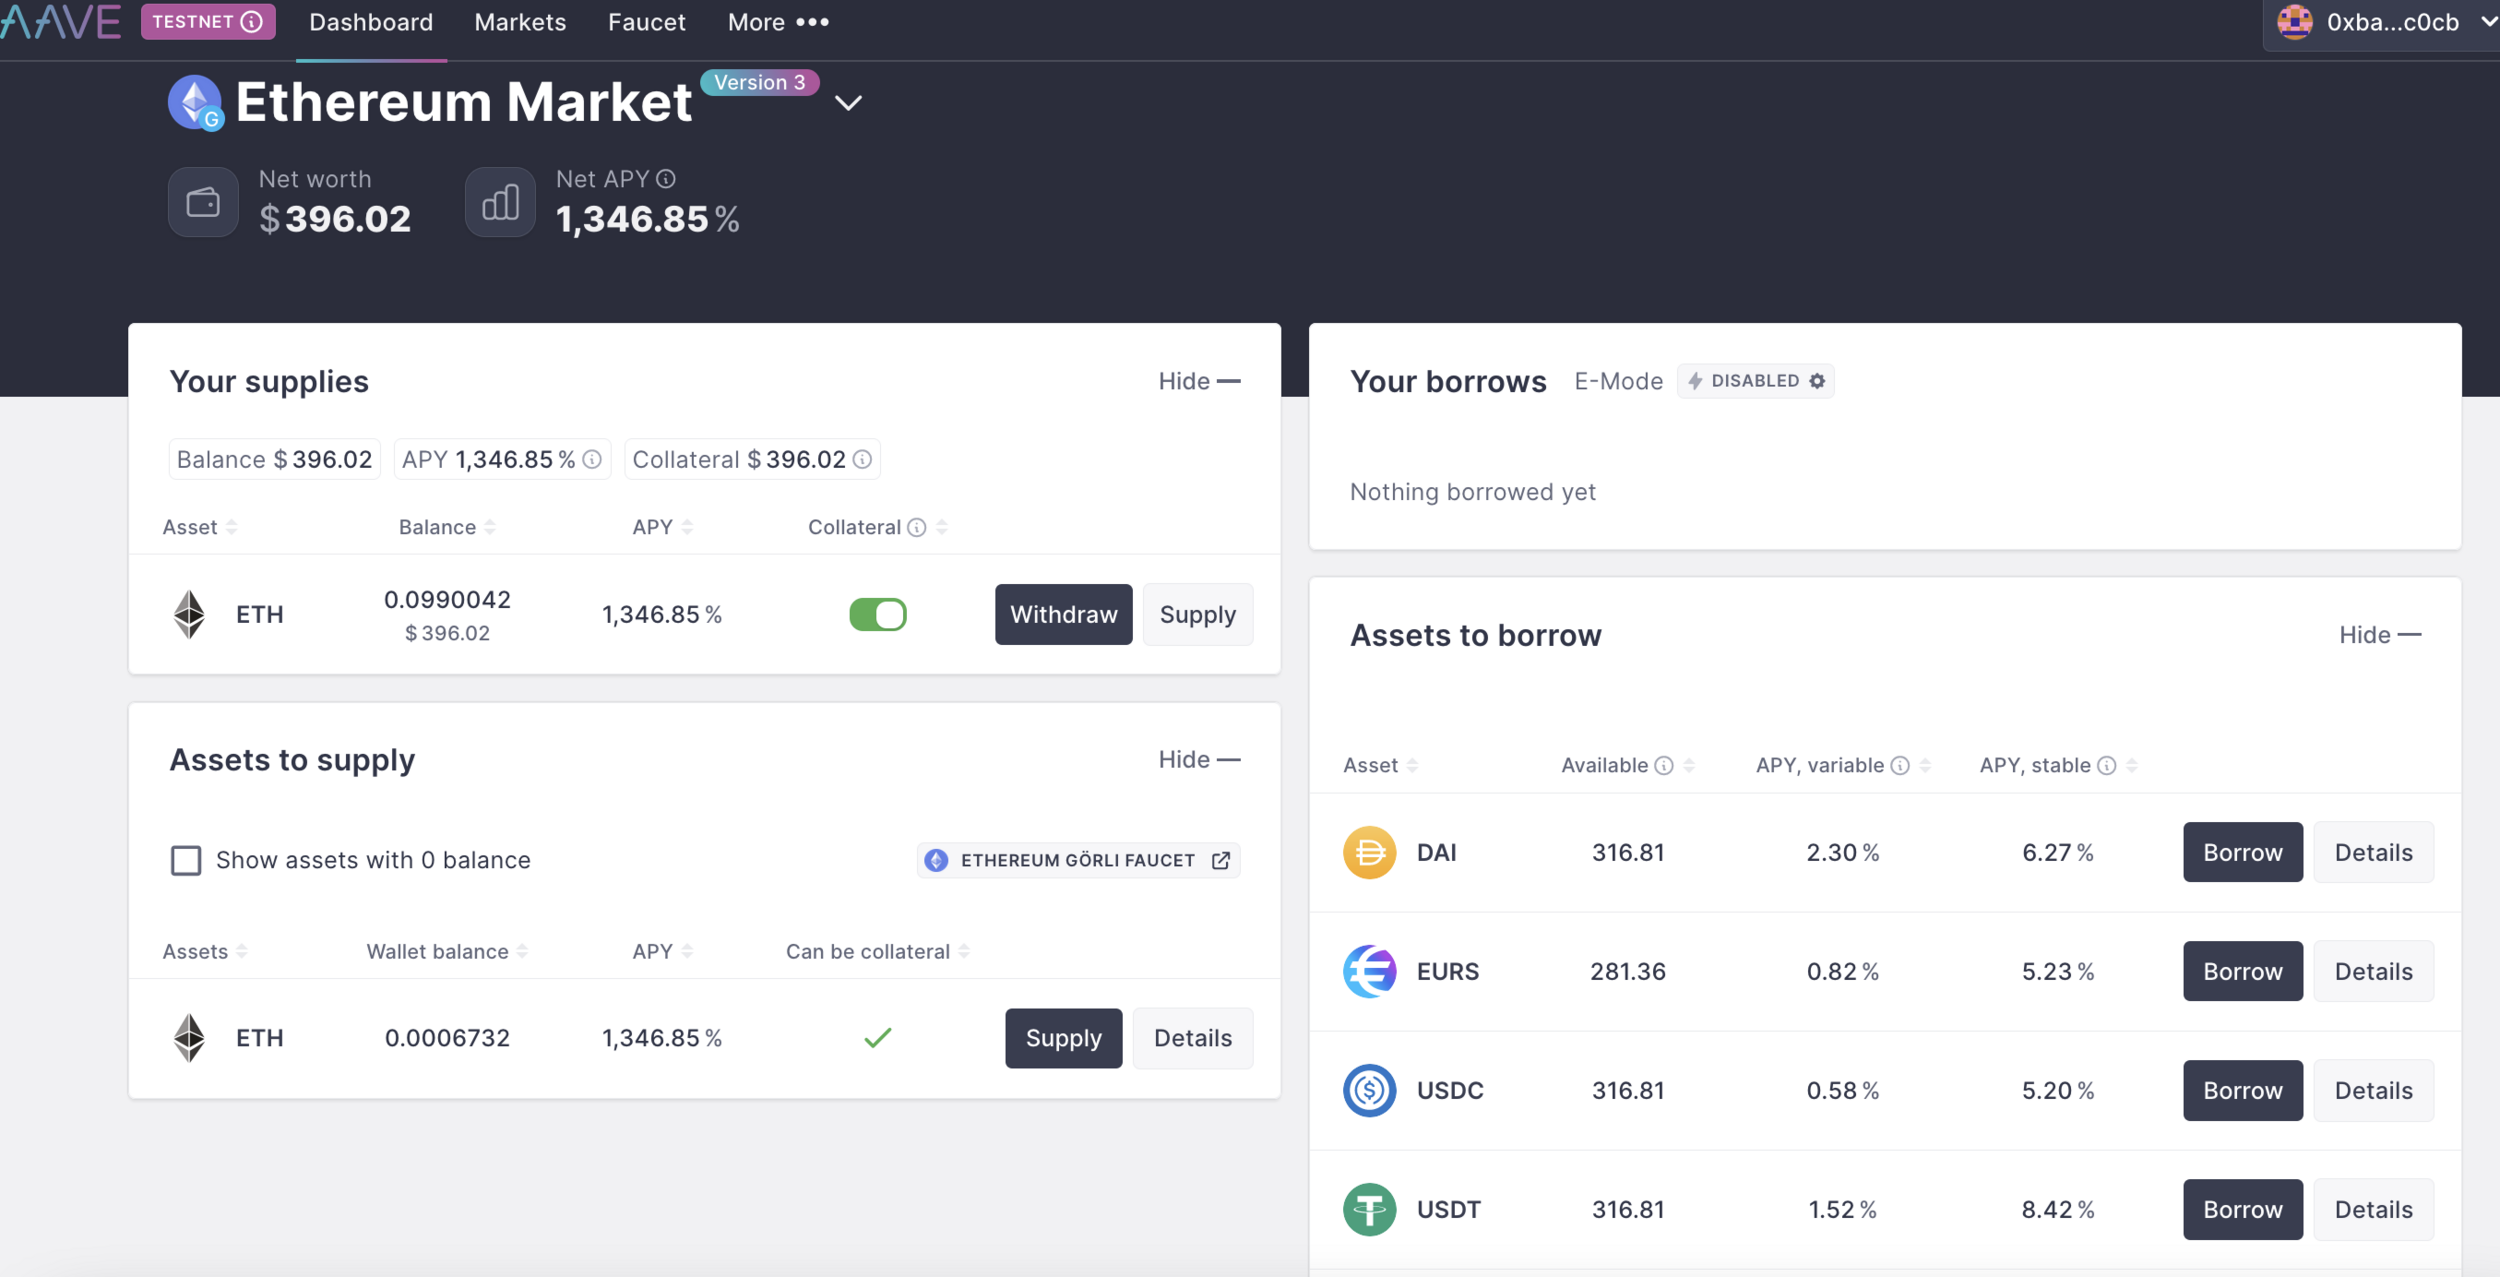Click the EURS token icon
This screenshot has width=2500, height=1277.
tap(1369, 972)
